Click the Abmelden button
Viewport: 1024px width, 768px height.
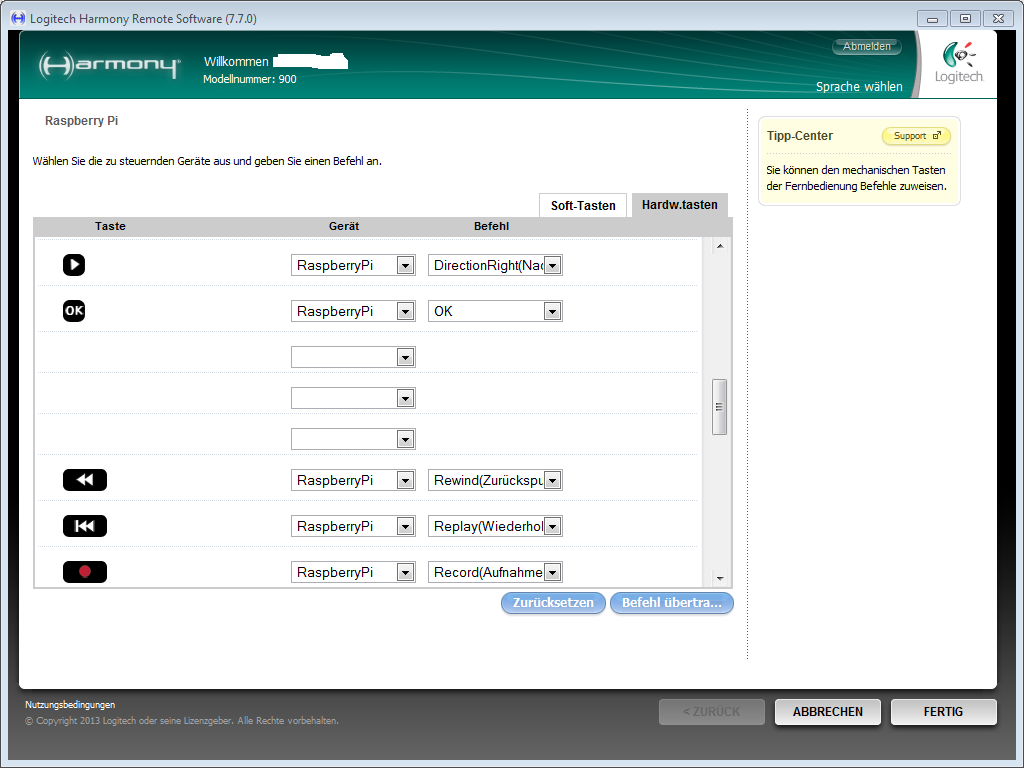click(x=867, y=46)
